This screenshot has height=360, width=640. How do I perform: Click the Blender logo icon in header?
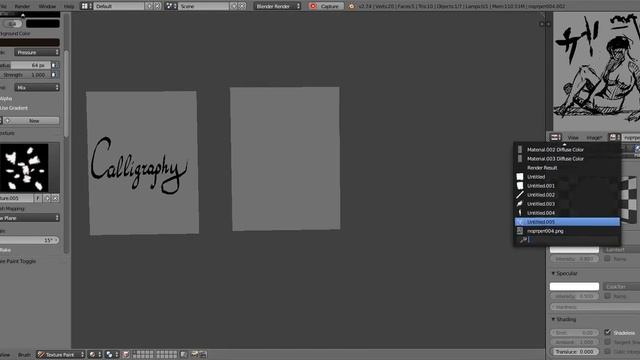tap(351, 6)
